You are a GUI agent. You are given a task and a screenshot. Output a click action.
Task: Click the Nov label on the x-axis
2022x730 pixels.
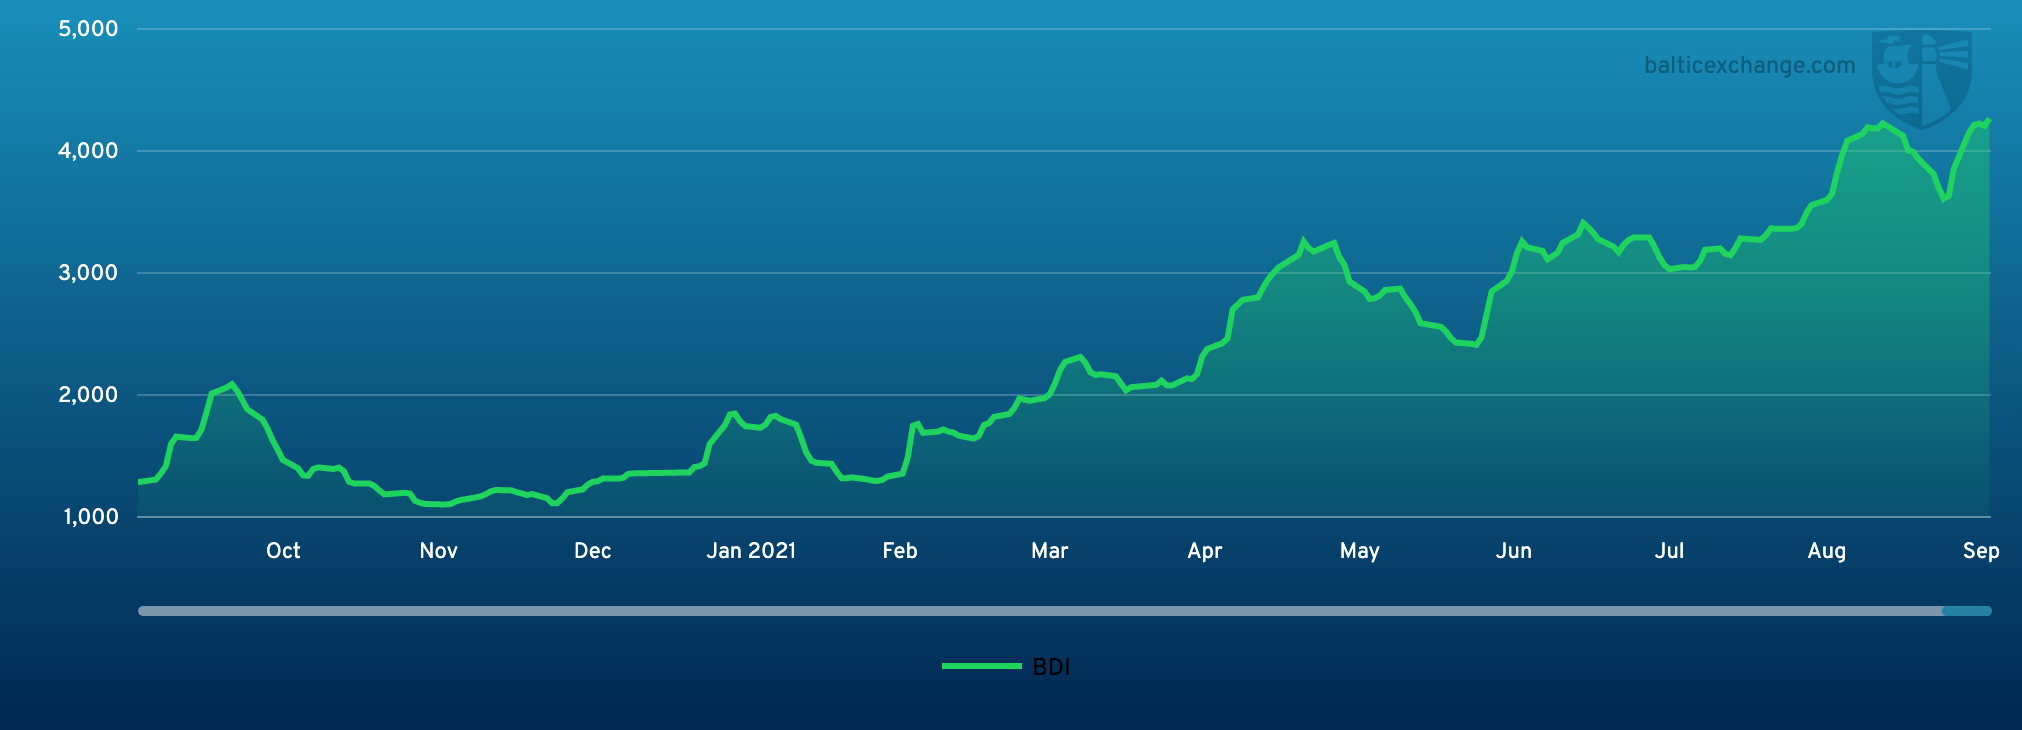coord(438,551)
